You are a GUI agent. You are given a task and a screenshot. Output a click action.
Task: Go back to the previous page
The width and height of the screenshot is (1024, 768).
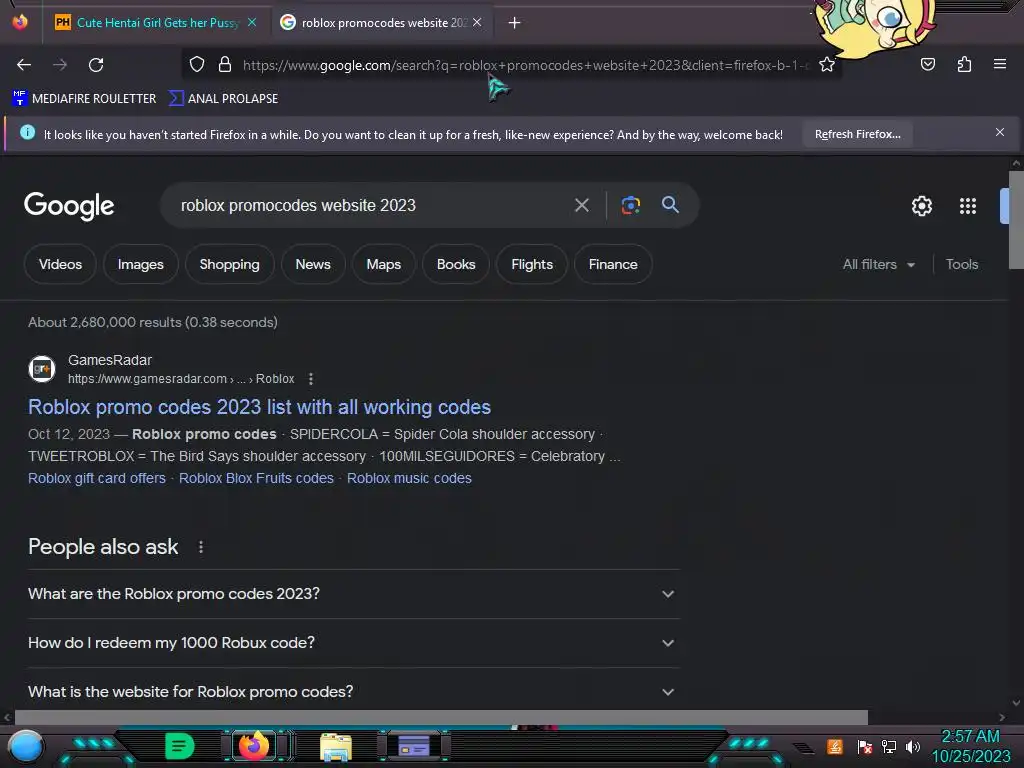click(x=24, y=65)
